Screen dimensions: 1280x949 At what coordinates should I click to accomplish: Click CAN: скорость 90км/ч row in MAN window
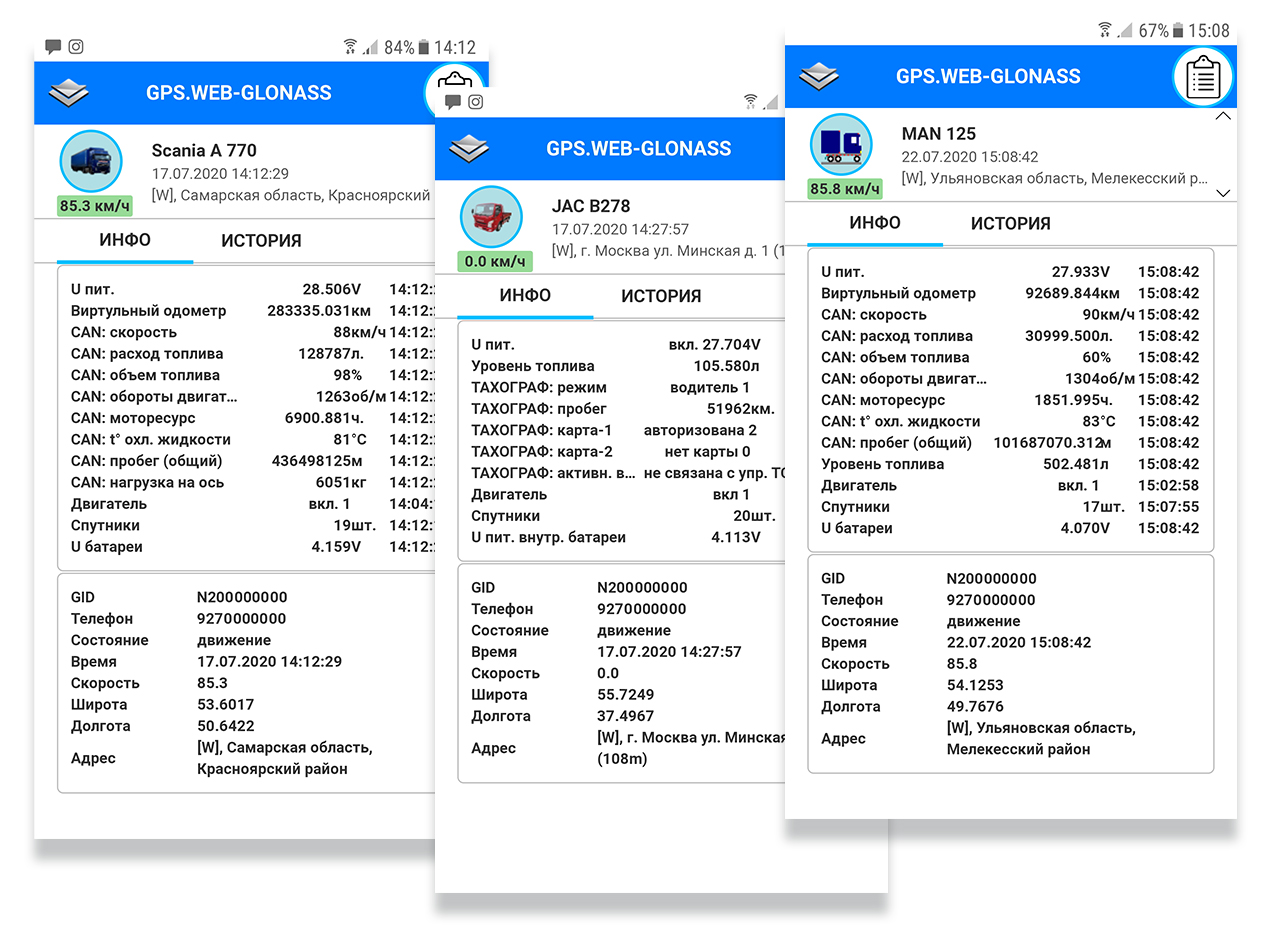[x=1010, y=315]
